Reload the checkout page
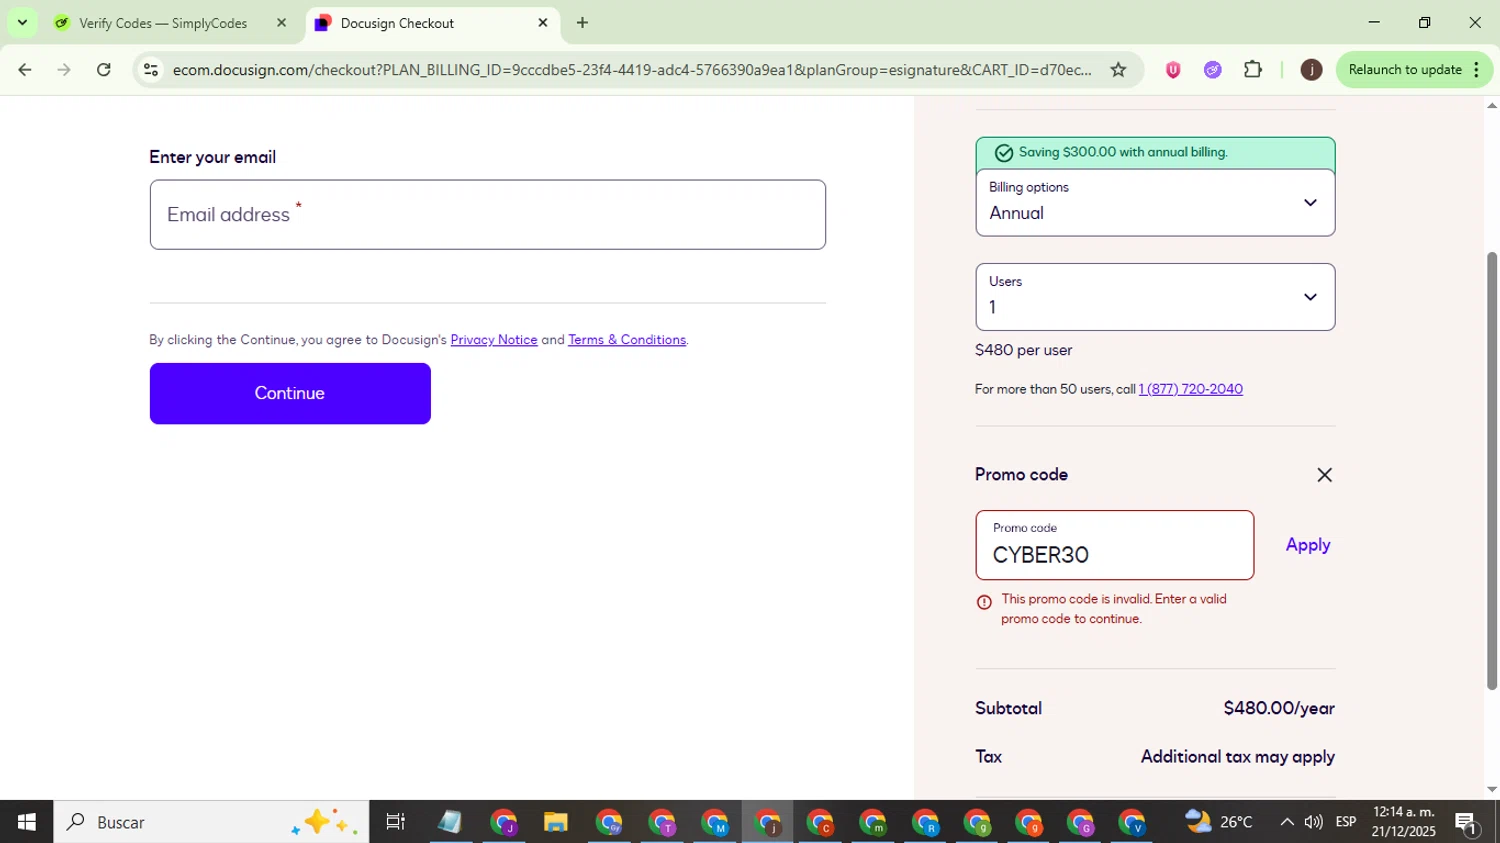Image resolution: width=1500 pixels, height=843 pixels. [104, 70]
